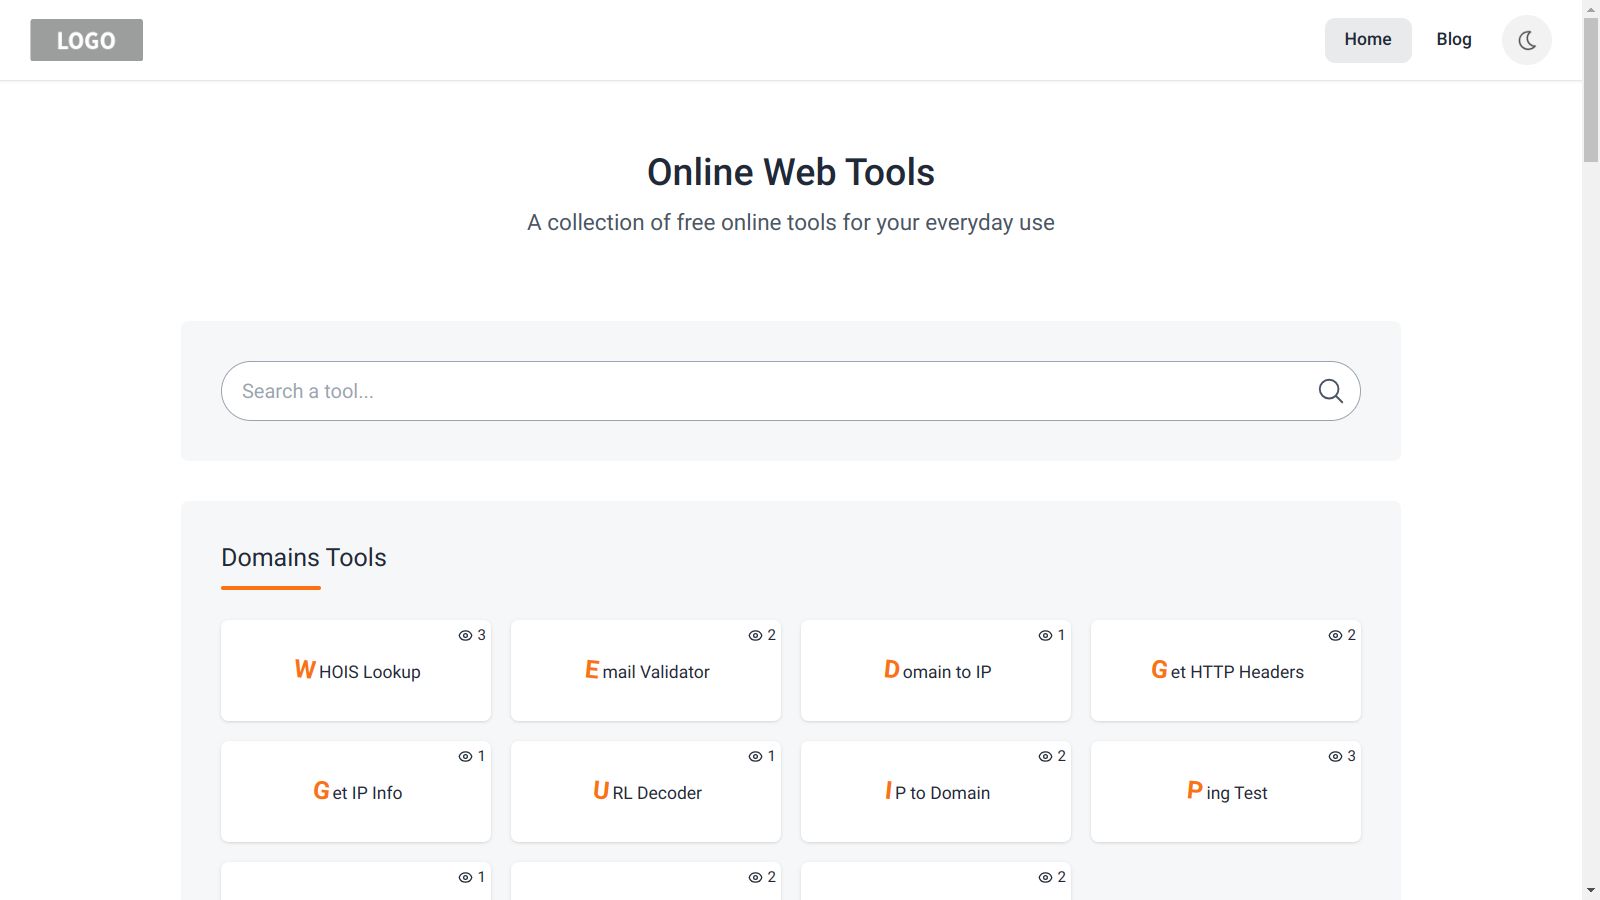This screenshot has width=1600, height=900.
Task: Click the scrollbar down arrow
Action: pyautogui.click(x=1591, y=890)
